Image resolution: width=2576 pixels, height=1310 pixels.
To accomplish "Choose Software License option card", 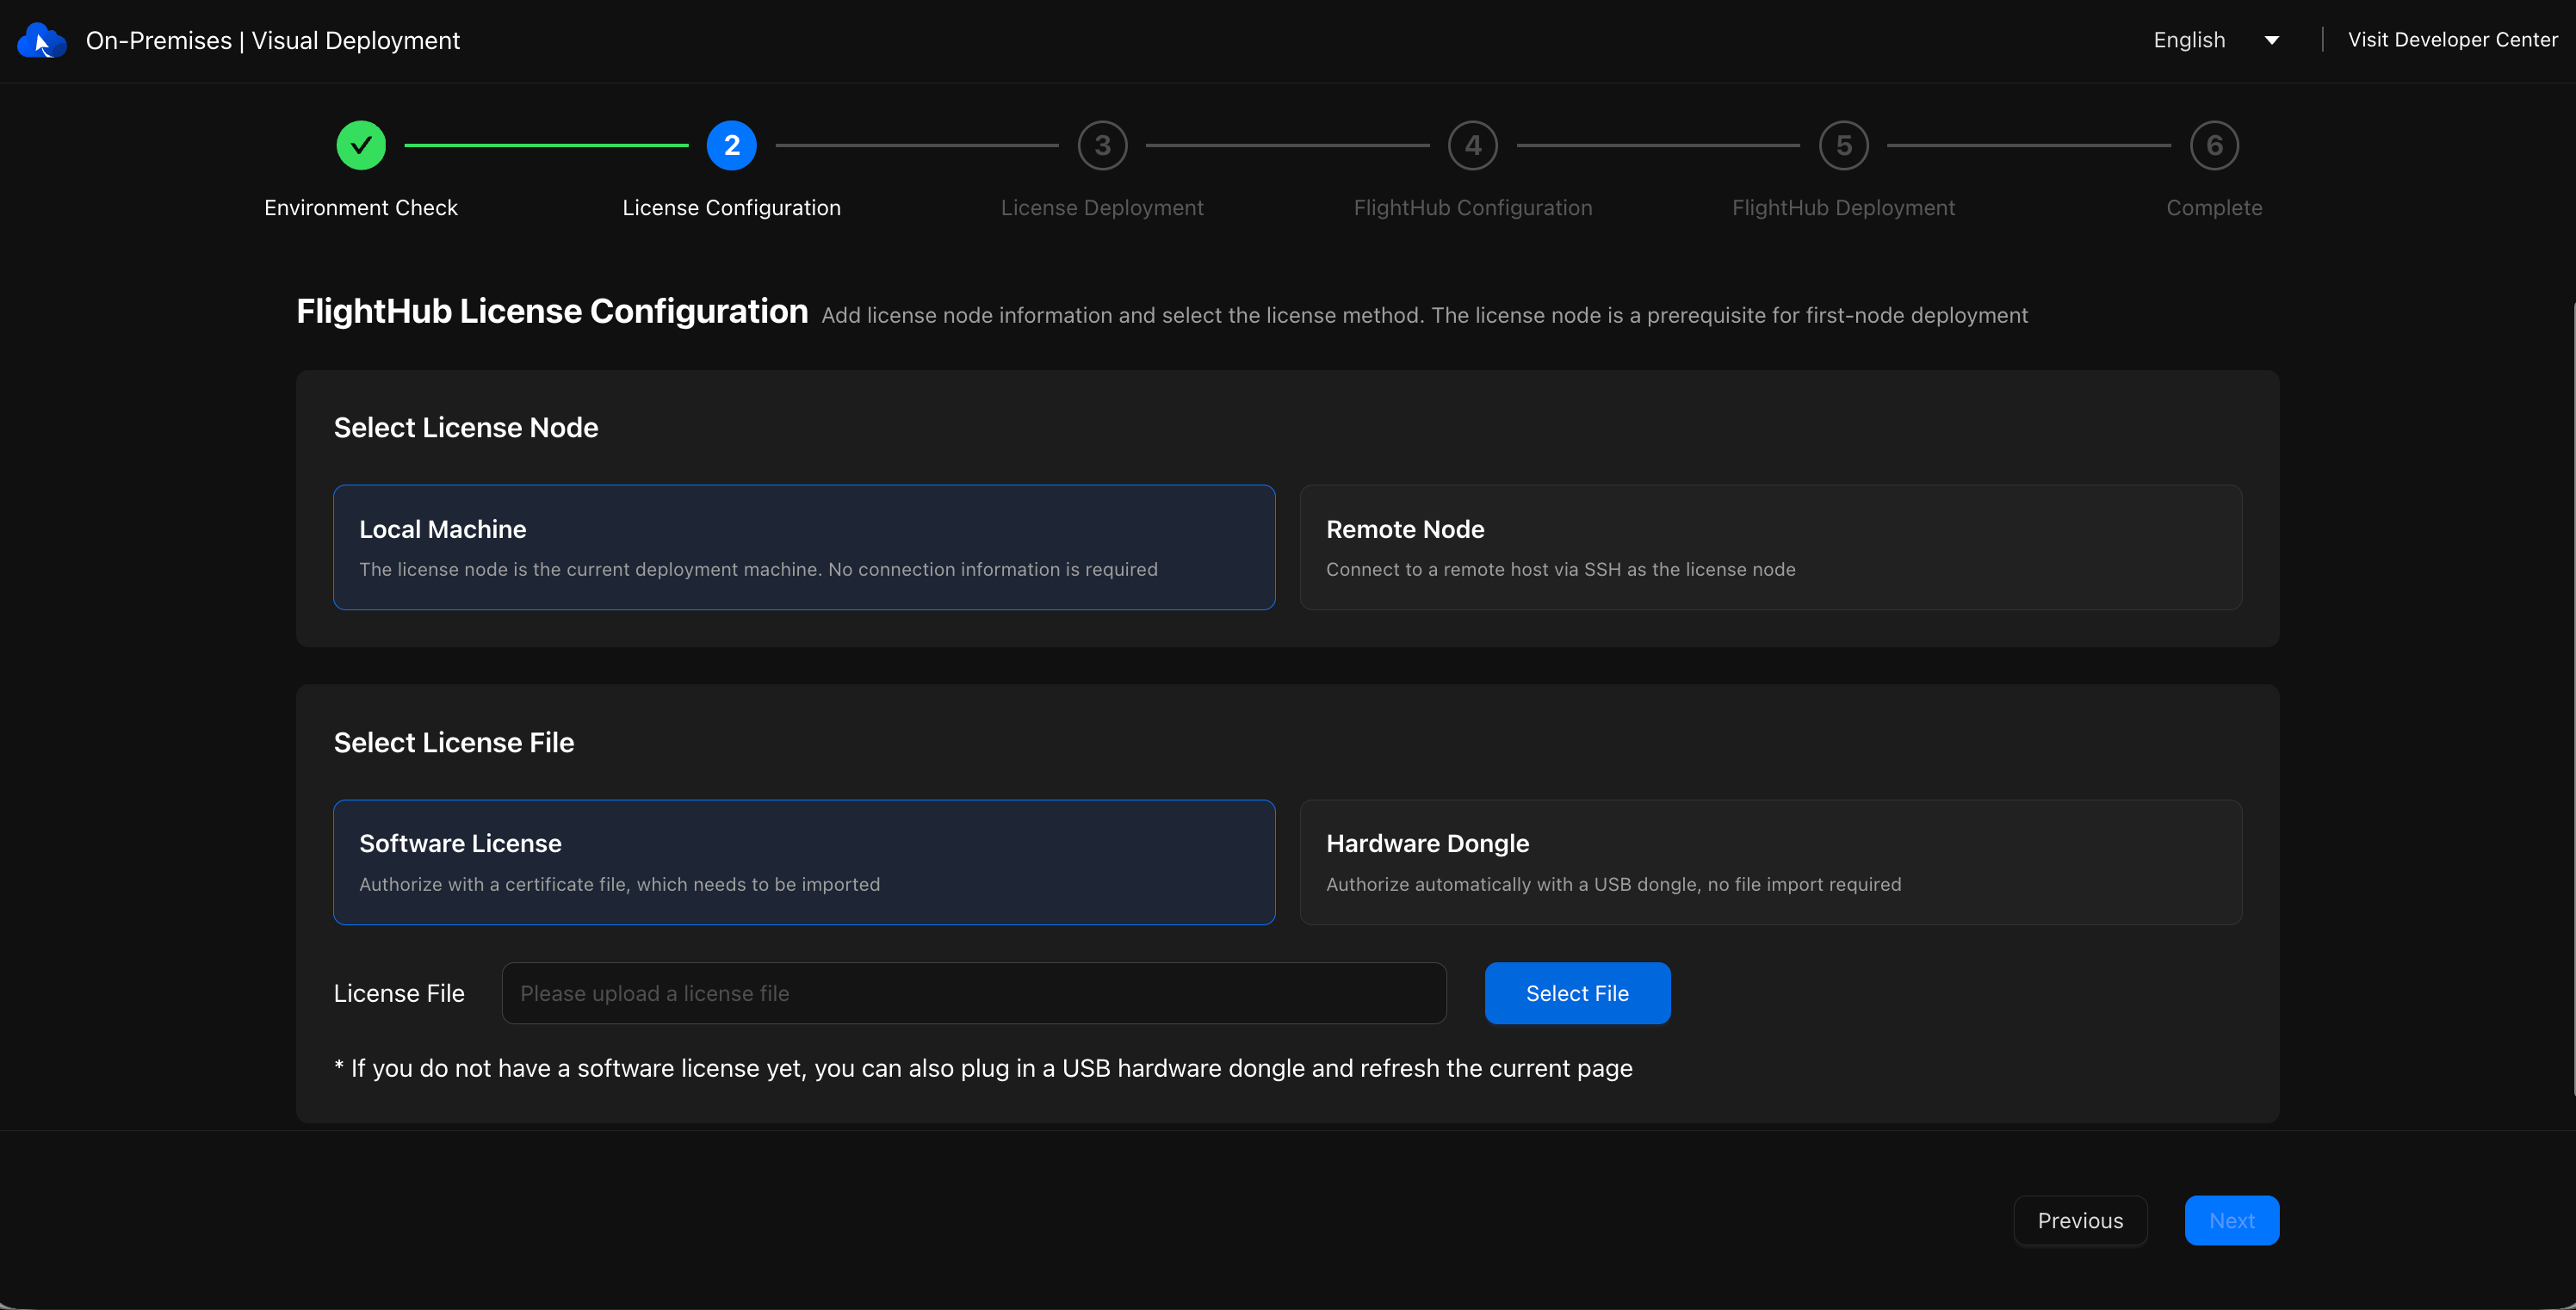I will [x=804, y=862].
